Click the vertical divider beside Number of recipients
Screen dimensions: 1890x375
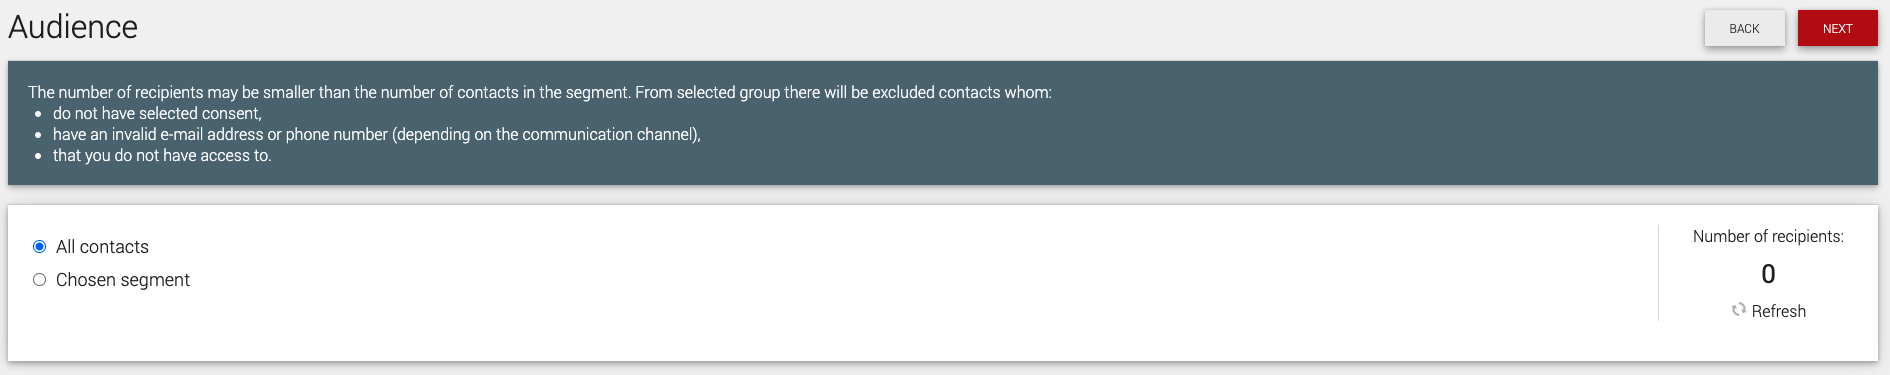point(1658,273)
